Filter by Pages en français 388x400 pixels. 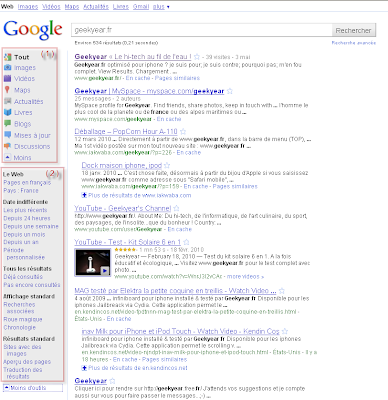[27, 182]
